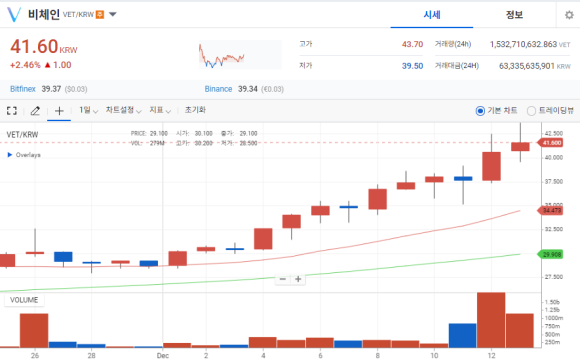Open the settings gear icon

tap(569, 15)
